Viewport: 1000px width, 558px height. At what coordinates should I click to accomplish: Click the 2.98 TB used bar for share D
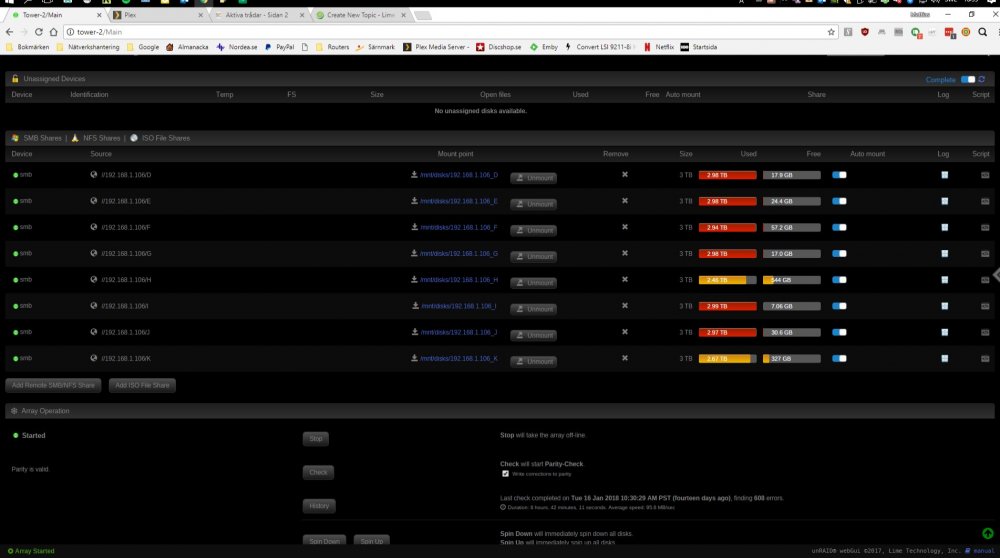[x=728, y=175]
